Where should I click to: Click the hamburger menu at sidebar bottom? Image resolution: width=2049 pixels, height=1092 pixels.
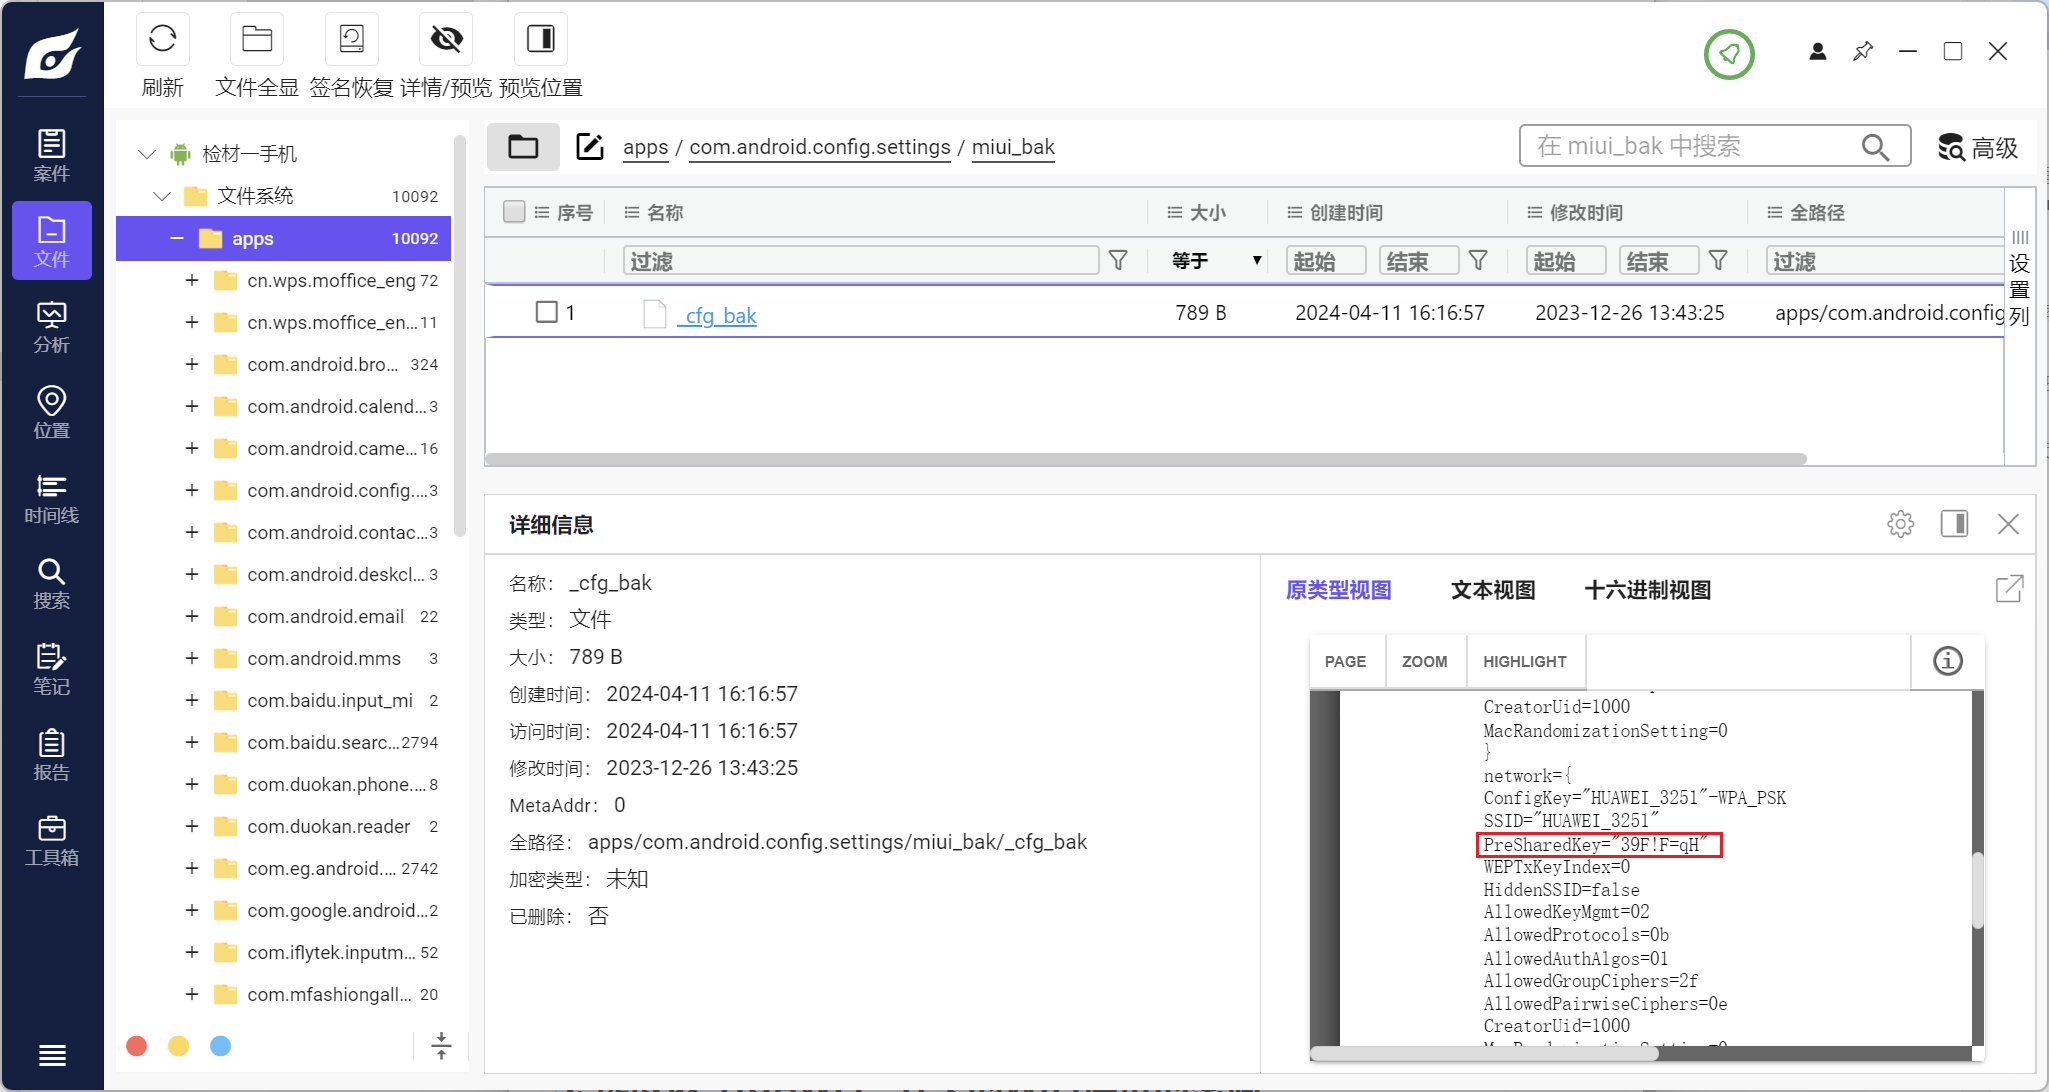(52, 1055)
